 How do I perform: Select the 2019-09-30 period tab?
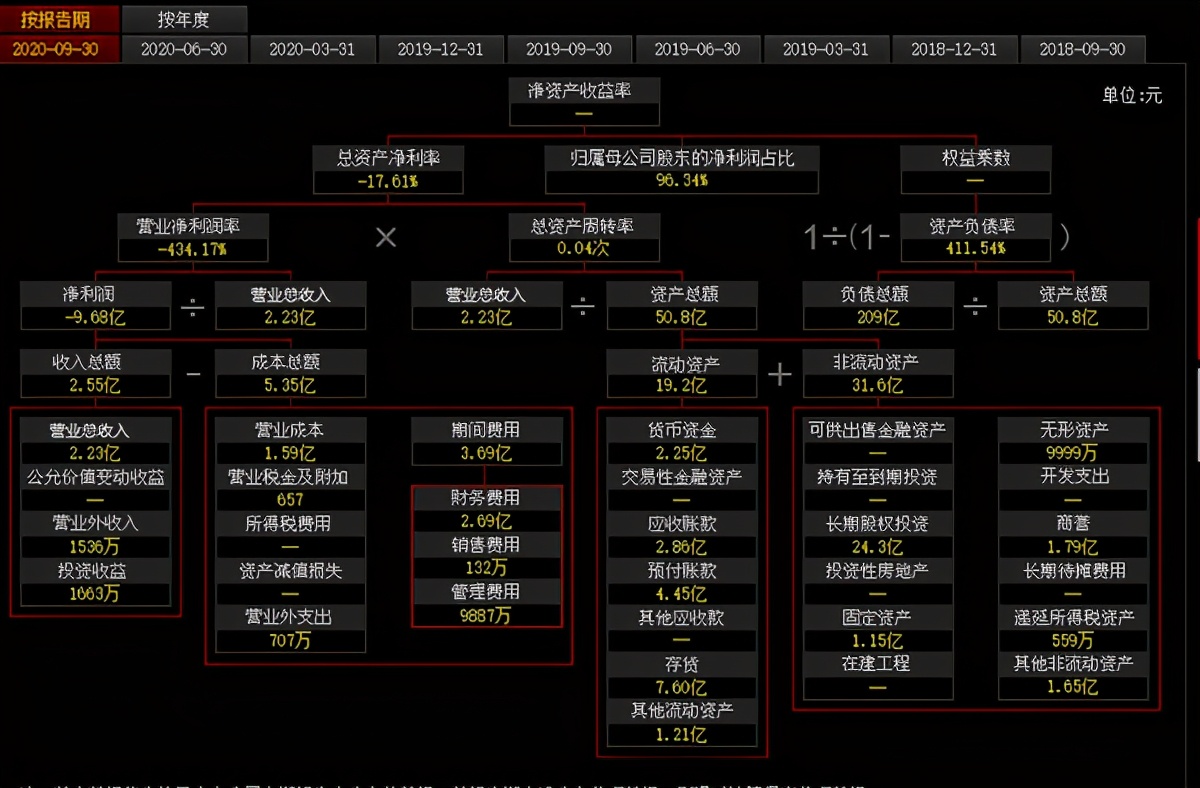569,49
